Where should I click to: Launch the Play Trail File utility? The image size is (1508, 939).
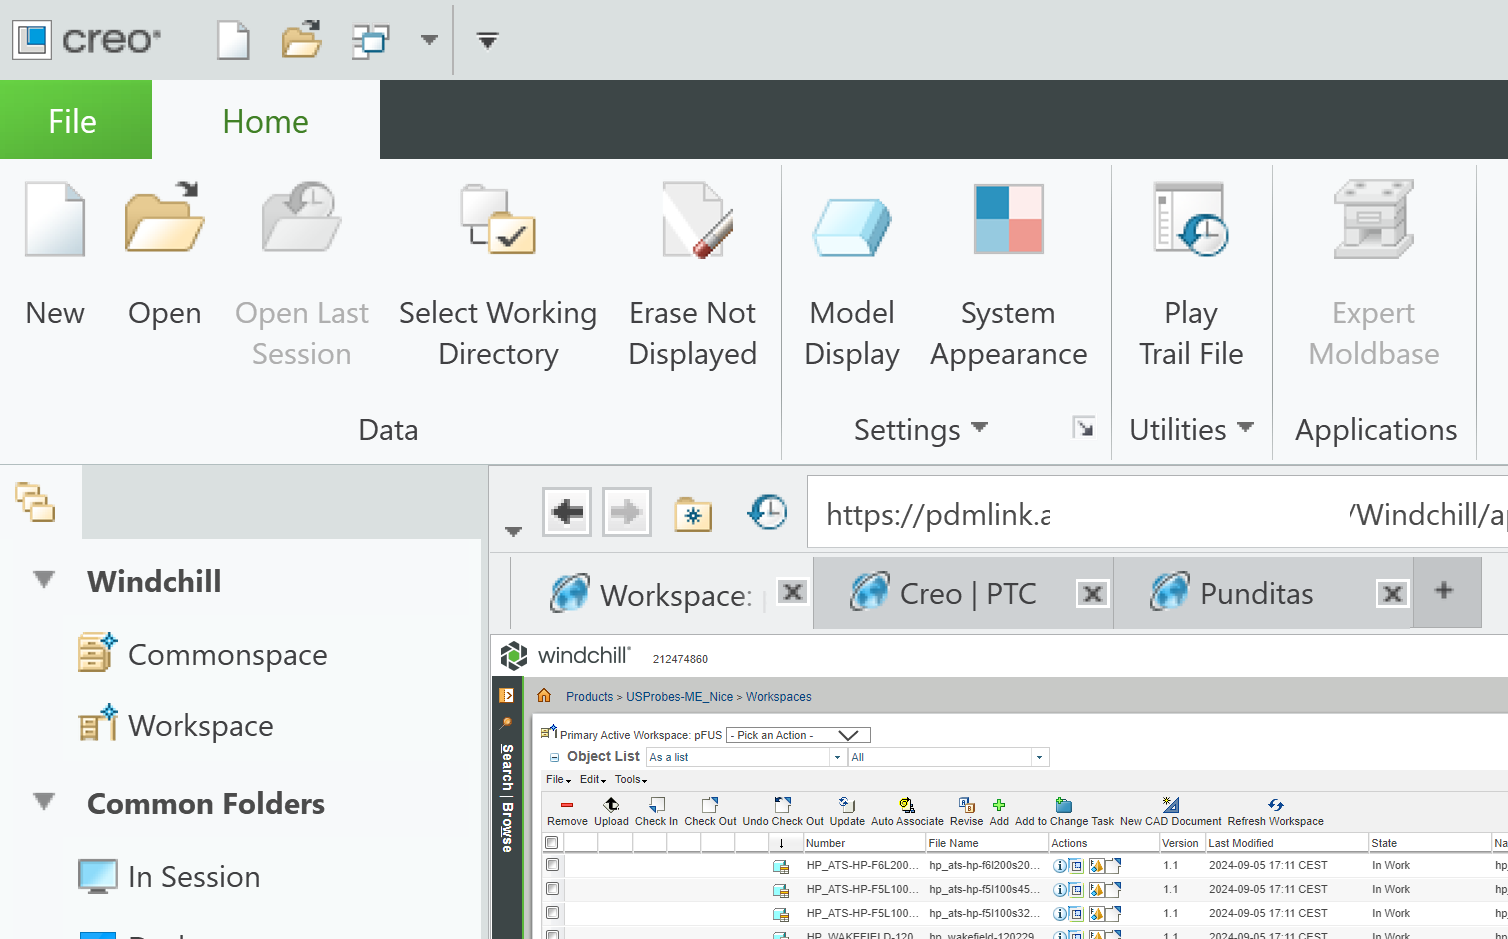click(x=1190, y=220)
